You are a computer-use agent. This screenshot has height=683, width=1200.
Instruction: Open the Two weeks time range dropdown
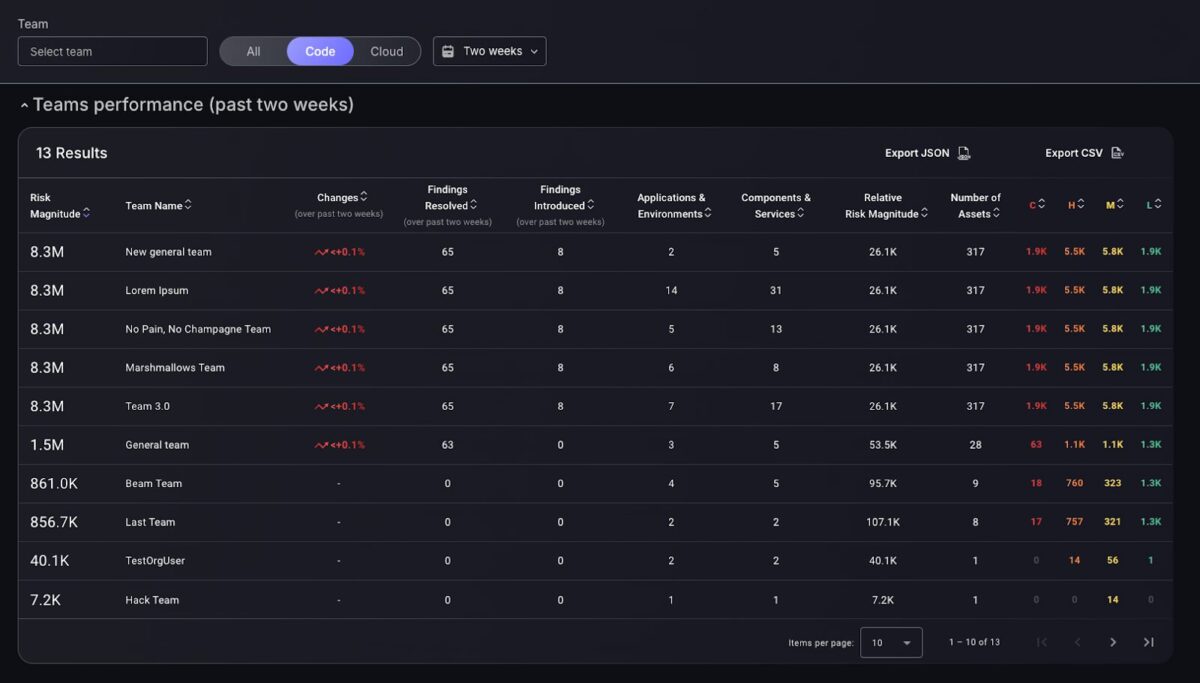490,51
